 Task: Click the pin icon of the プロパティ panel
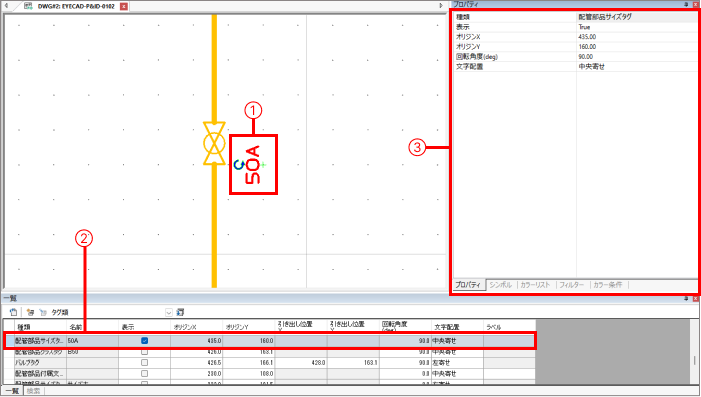pyautogui.click(x=686, y=4)
